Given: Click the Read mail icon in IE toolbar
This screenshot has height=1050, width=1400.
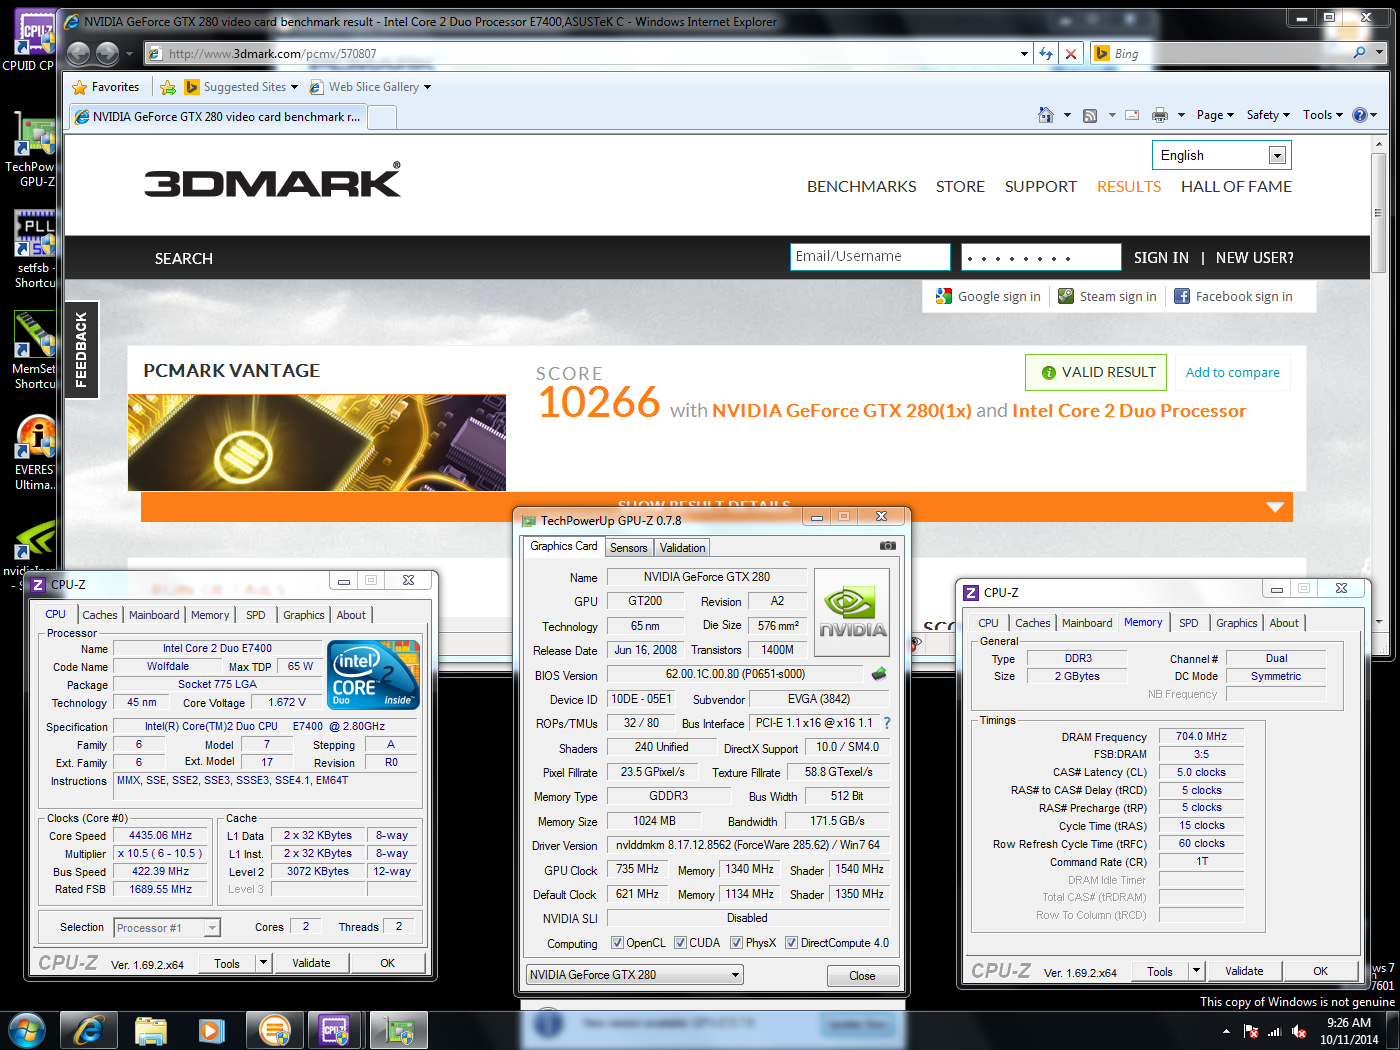Looking at the screenshot, I should click(x=1132, y=115).
